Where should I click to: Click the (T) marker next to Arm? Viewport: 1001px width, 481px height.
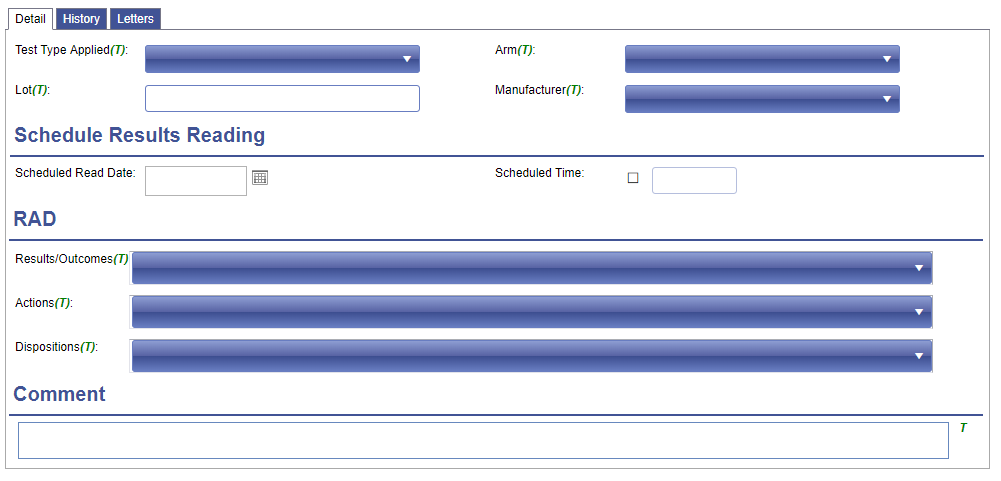(x=525, y=50)
